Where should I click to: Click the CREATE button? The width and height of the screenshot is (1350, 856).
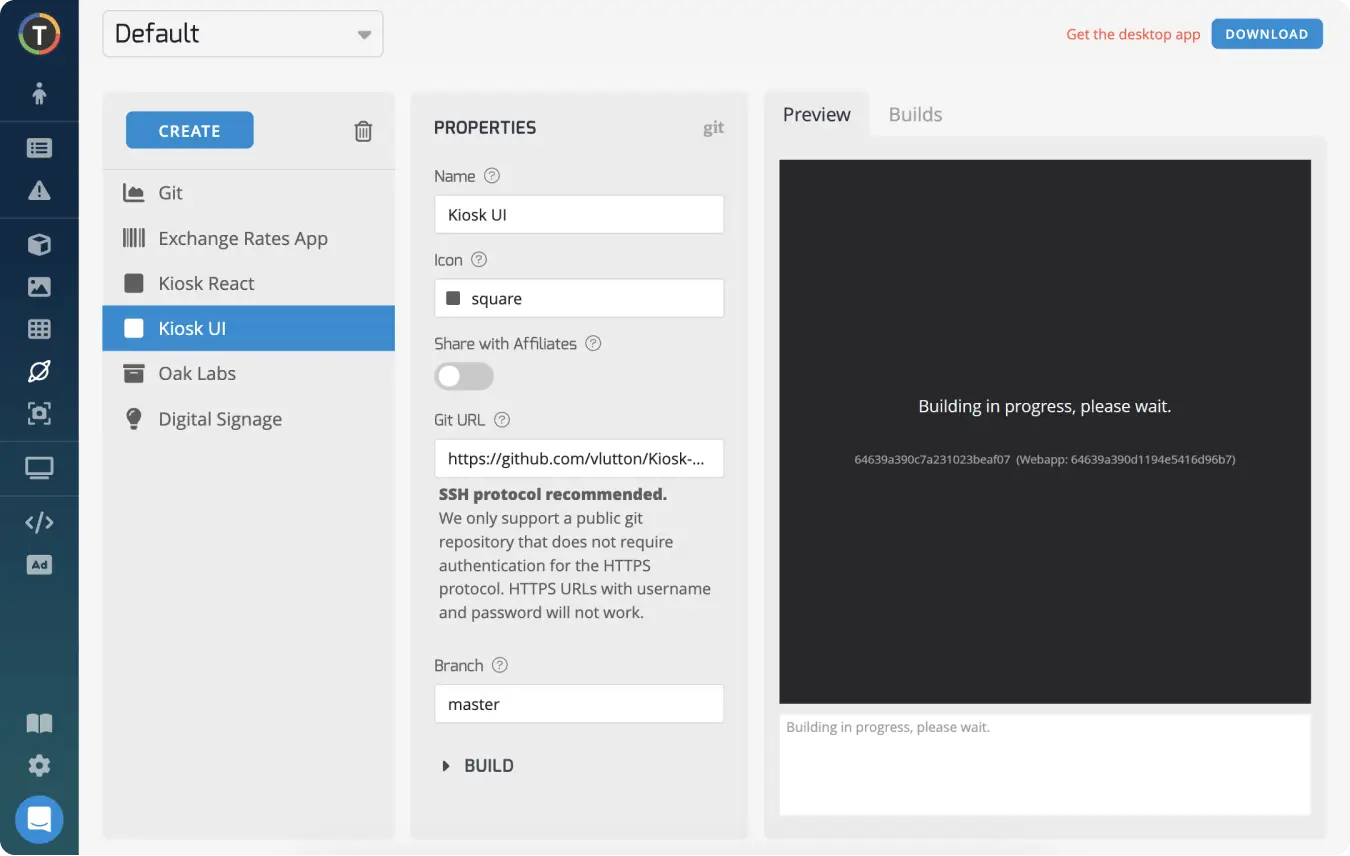click(x=189, y=131)
